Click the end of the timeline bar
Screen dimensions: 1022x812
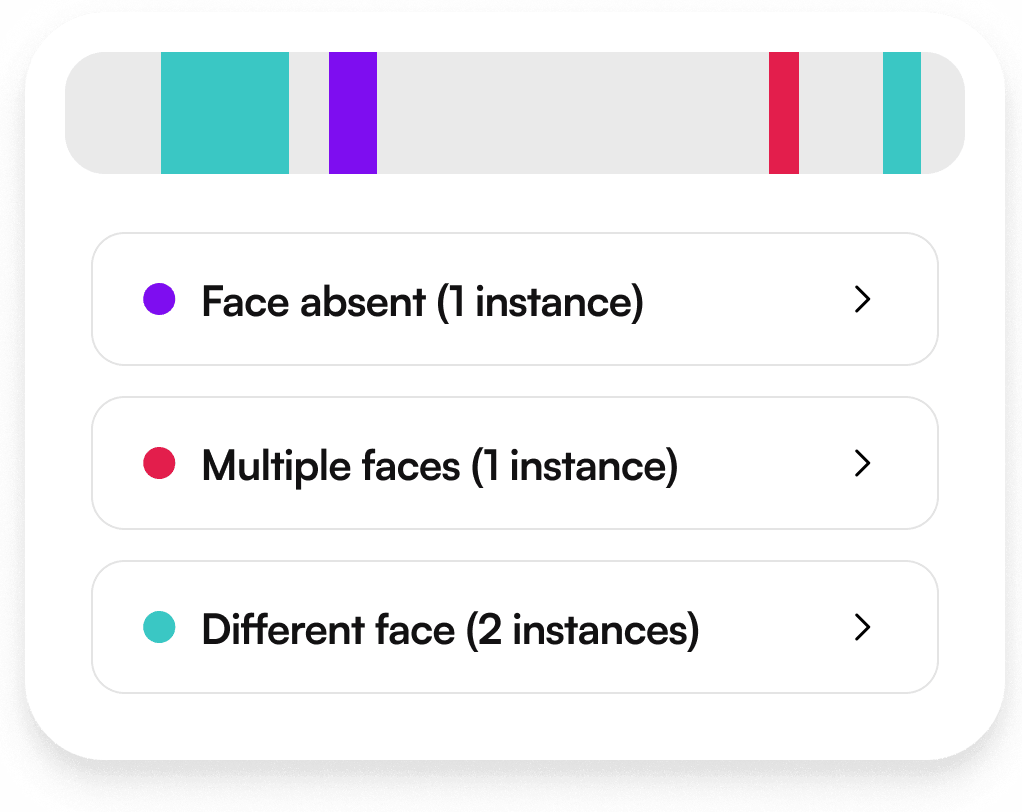[945, 112]
